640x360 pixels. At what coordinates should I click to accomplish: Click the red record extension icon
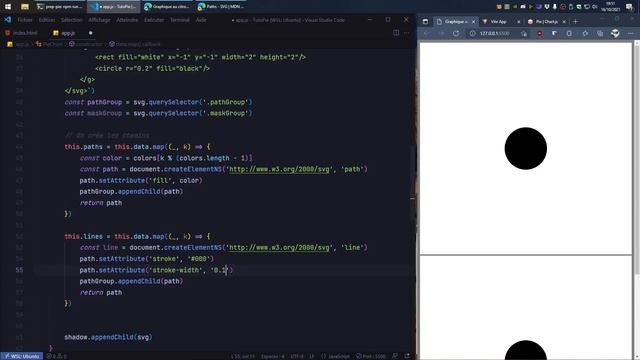coord(540,33)
